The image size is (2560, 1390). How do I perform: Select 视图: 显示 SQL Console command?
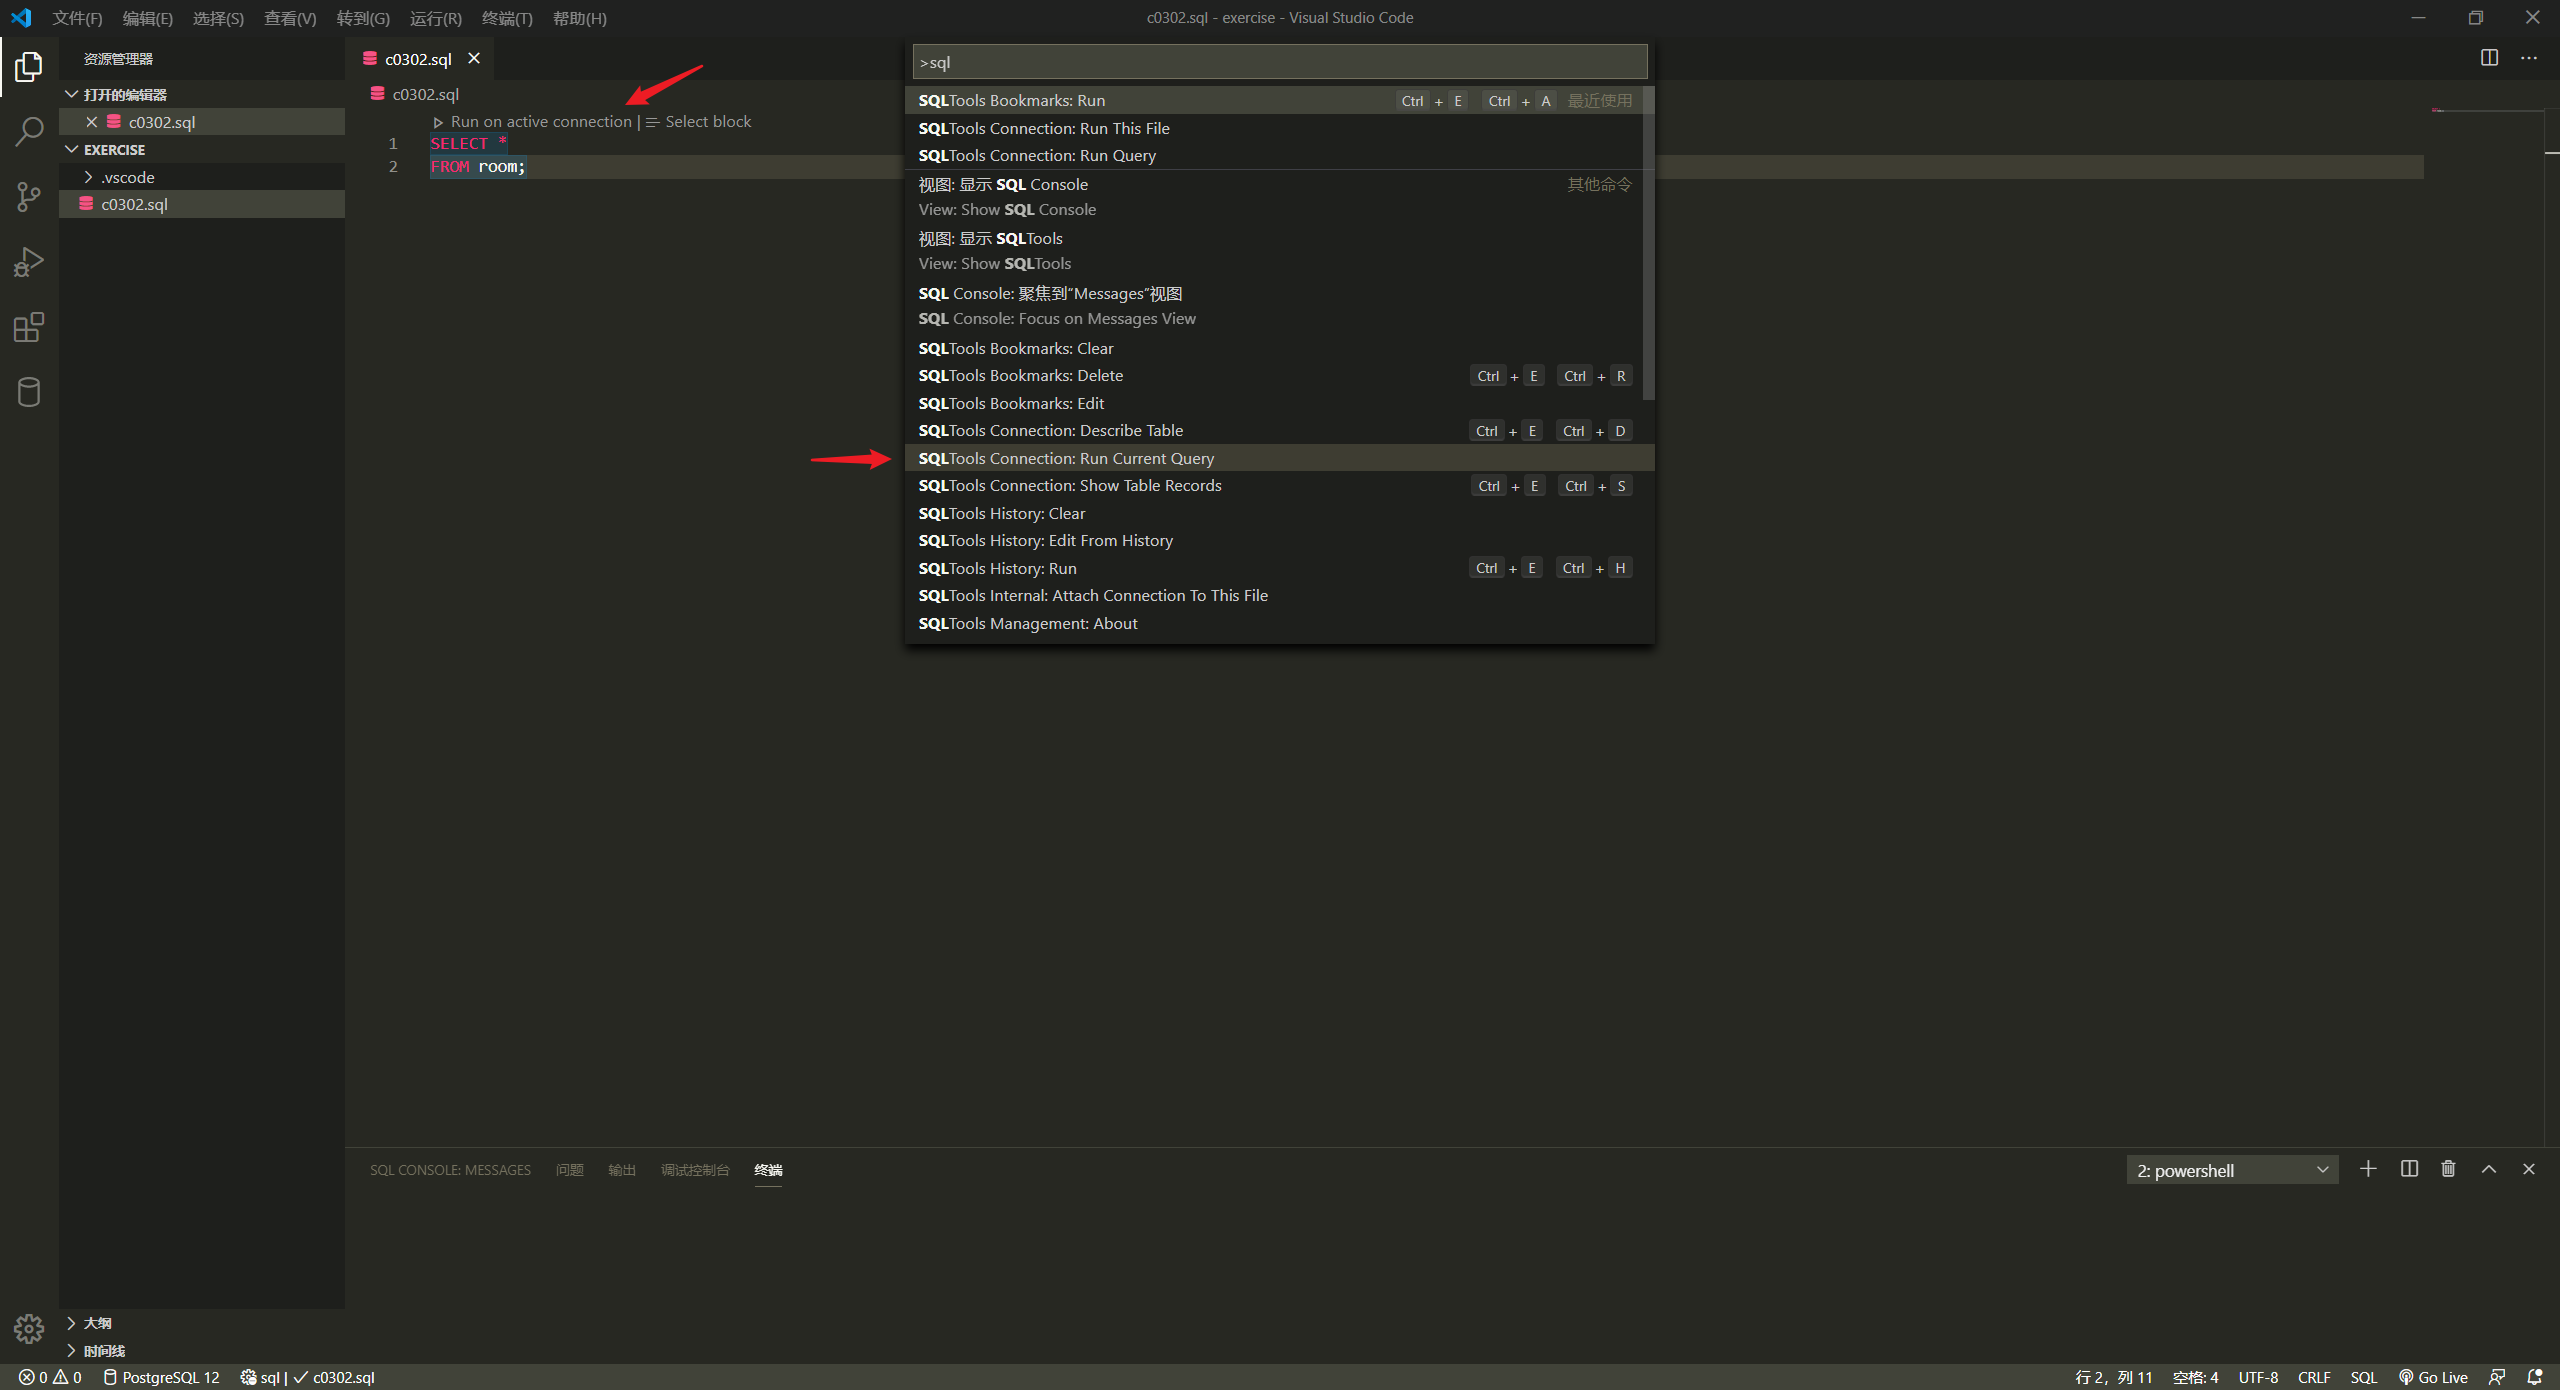point(1275,197)
